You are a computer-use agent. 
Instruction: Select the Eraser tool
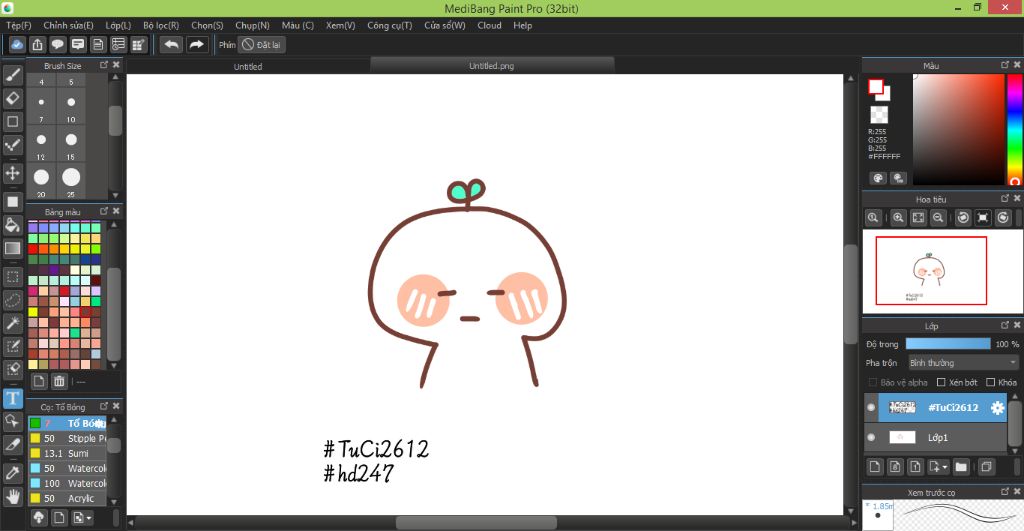pos(12,98)
